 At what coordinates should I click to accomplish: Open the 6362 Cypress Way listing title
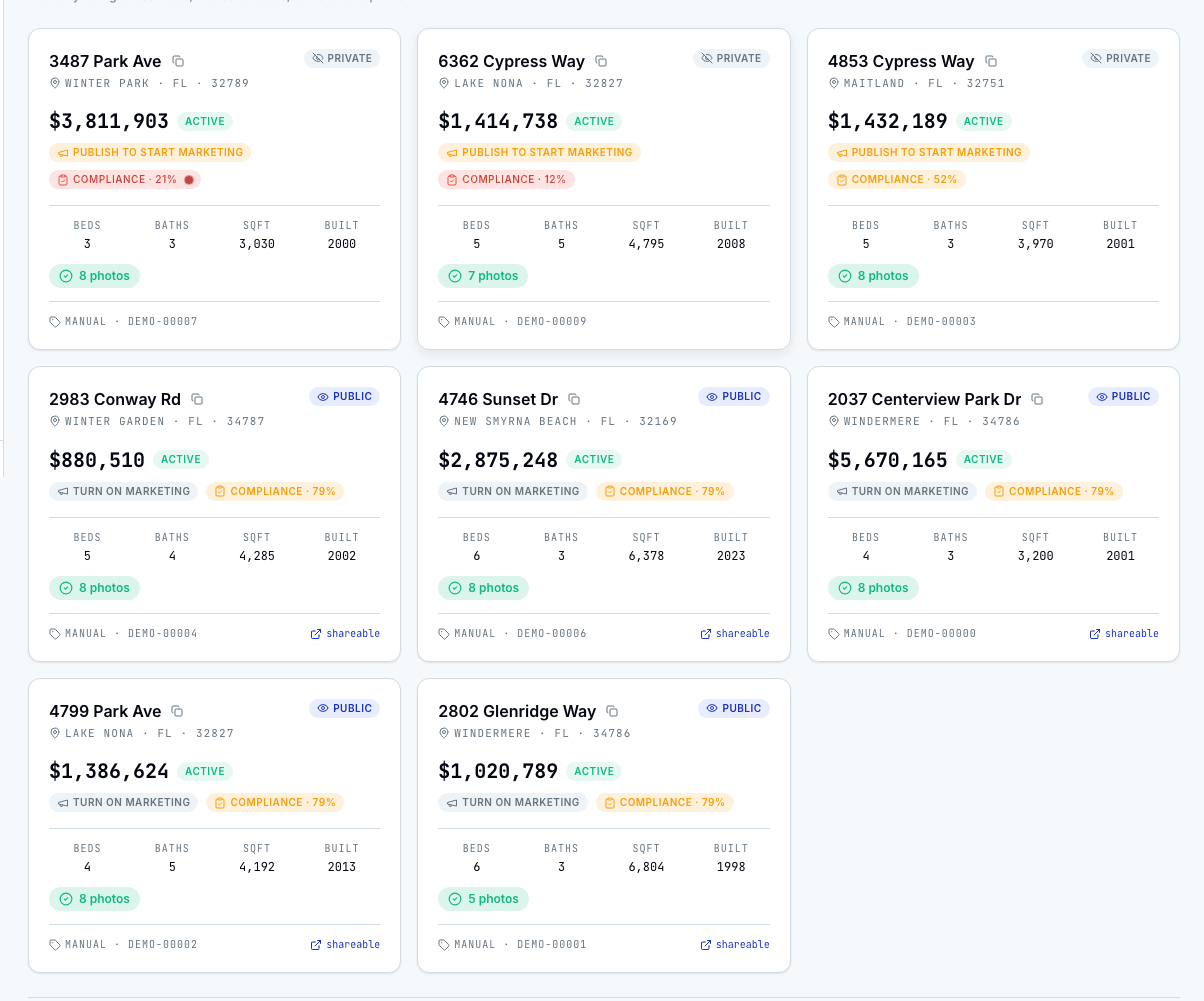click(x=511, y=61)
